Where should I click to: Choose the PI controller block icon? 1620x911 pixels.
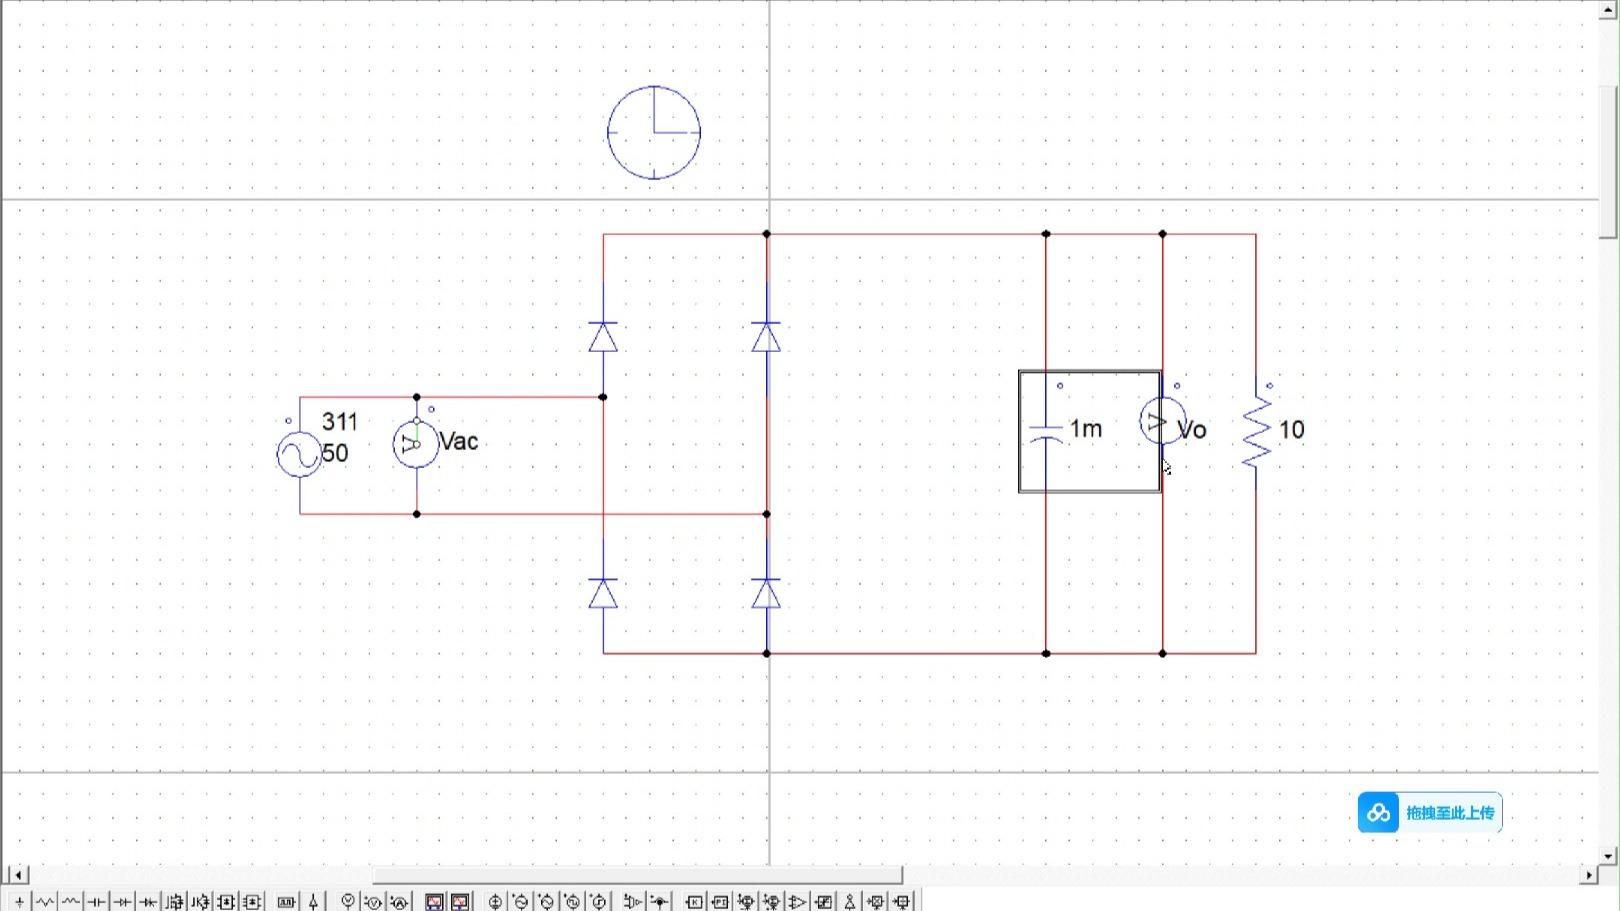(x=720, y=901)
